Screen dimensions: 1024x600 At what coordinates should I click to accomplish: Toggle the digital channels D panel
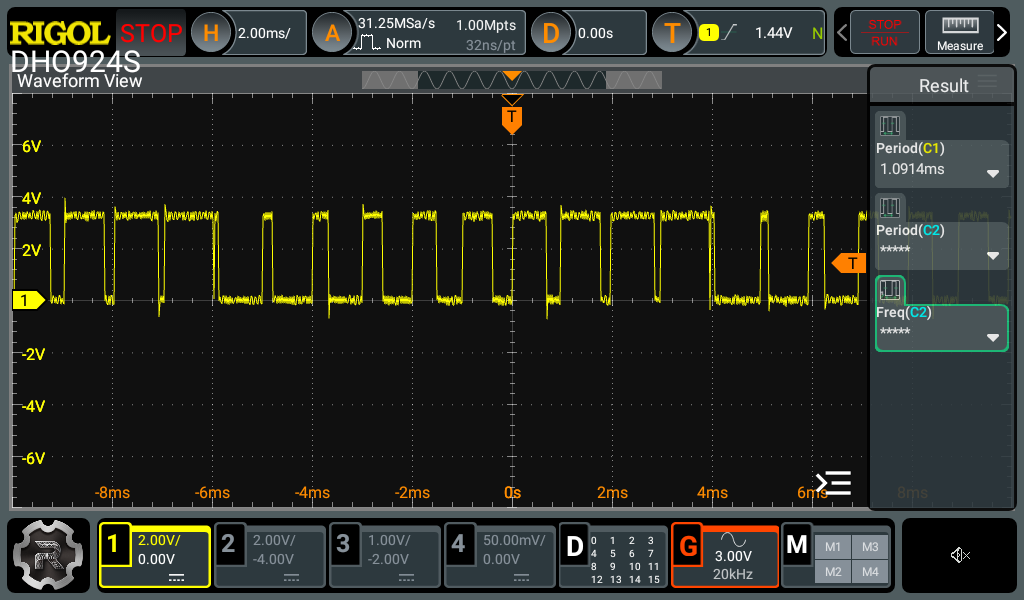575,546
